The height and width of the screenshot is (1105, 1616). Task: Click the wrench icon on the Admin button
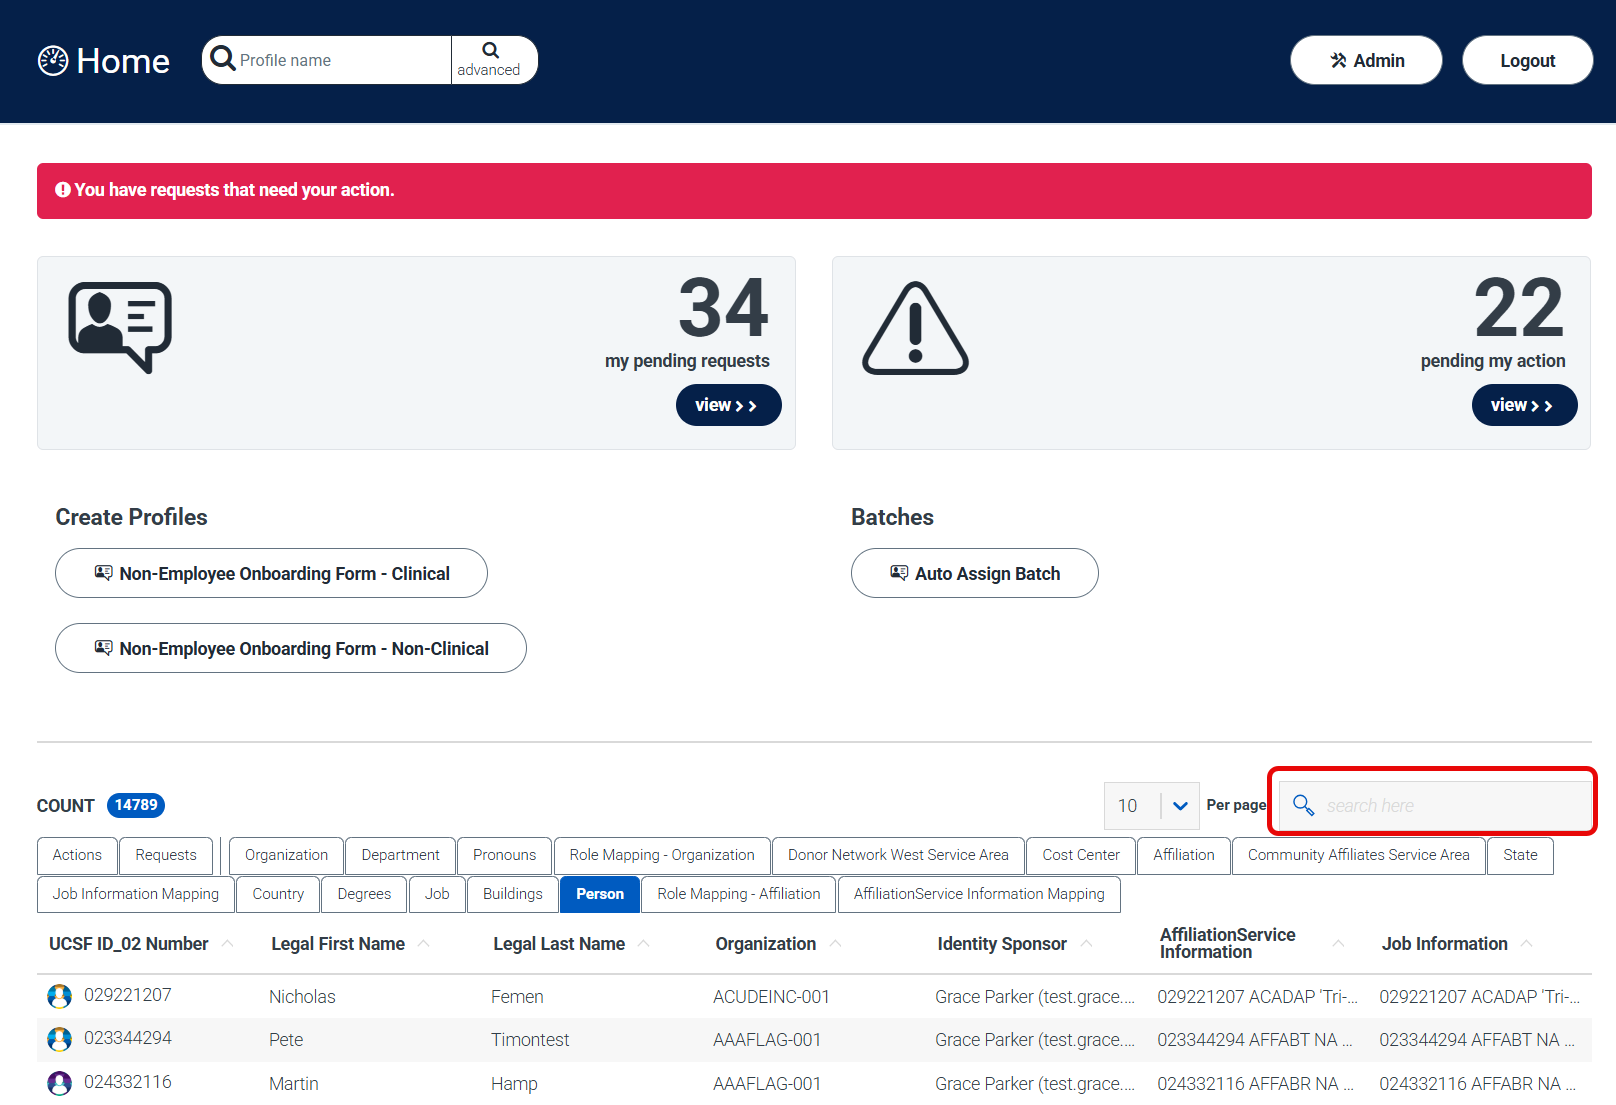[1337, 60]
